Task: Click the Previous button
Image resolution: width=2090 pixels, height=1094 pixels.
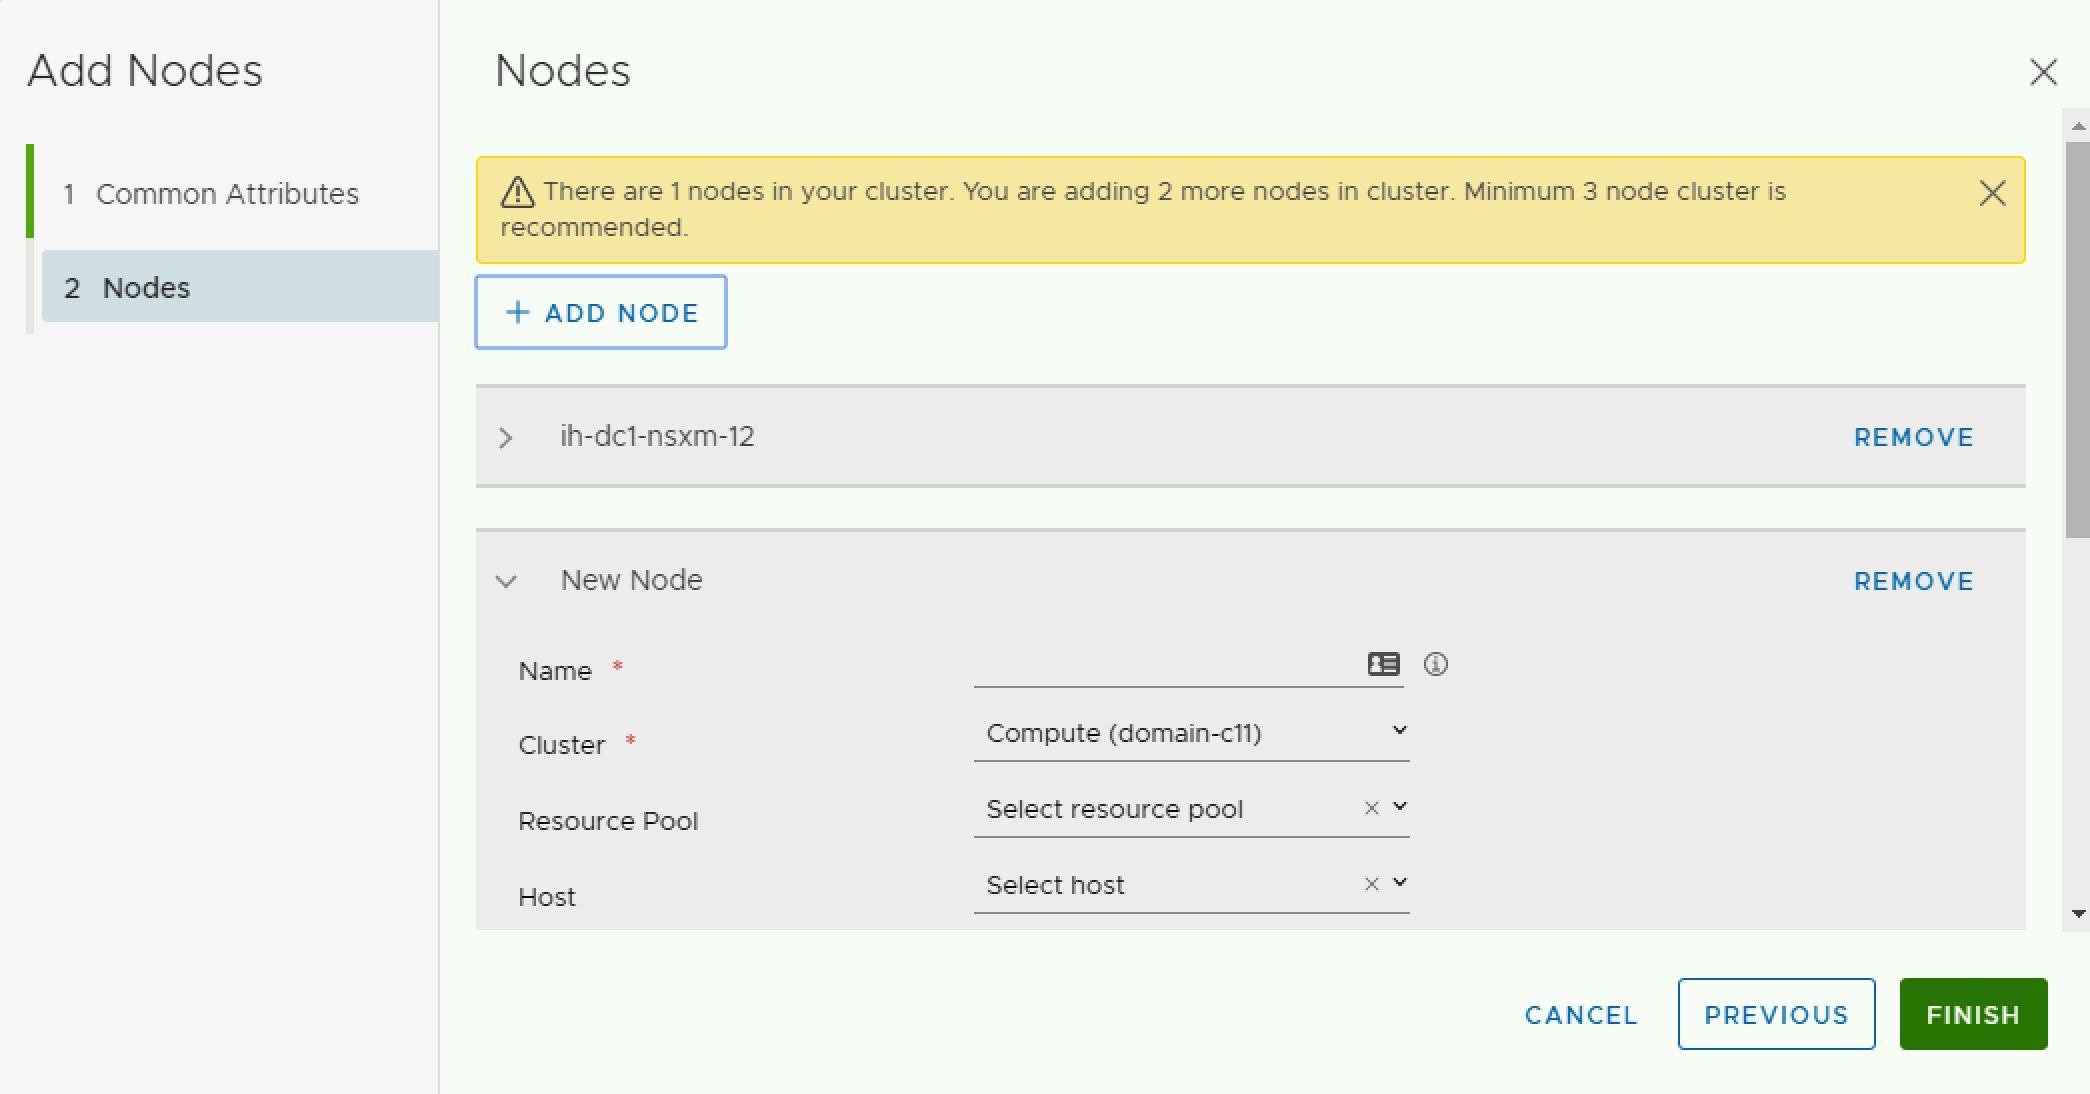Action: (1775, 1014)
